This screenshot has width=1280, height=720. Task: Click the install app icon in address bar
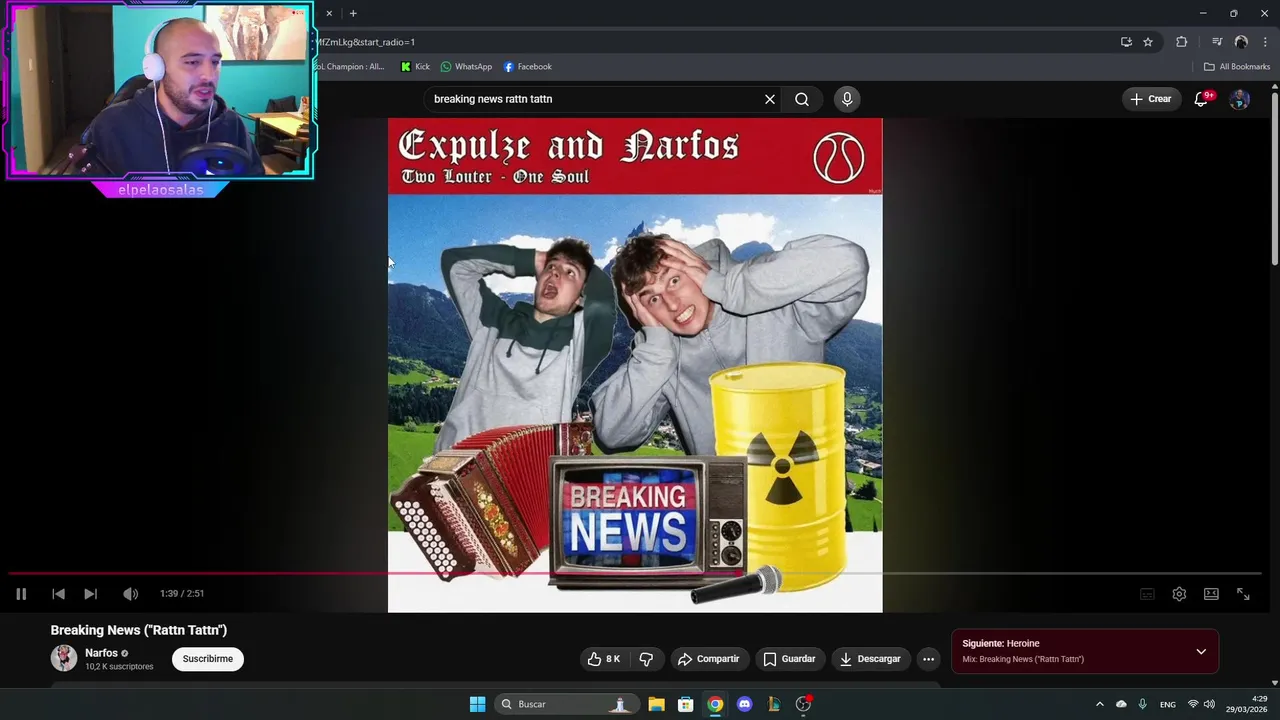(x=1126, y=42)
